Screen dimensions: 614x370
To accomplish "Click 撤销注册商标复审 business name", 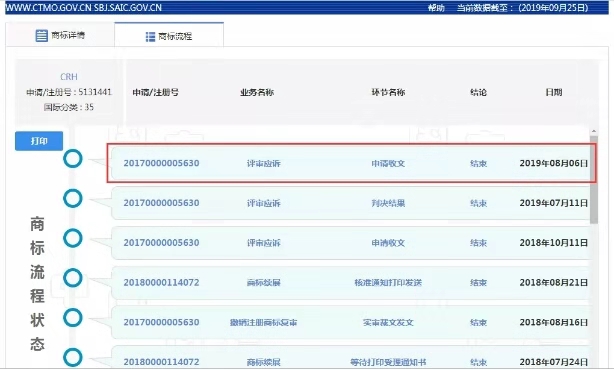I will coord(263,322).
